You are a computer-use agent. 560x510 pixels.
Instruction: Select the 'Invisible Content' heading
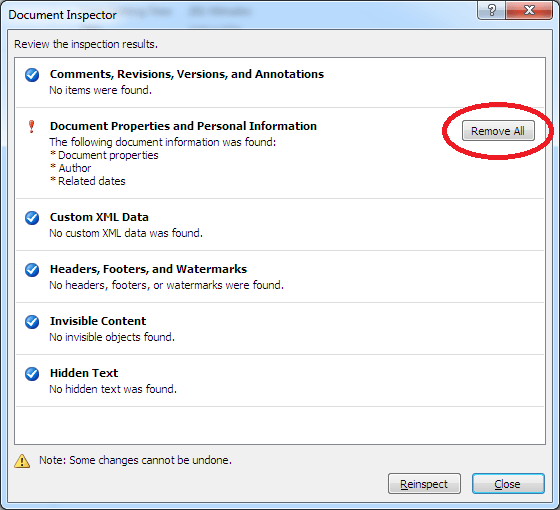[x=98, y=321]
